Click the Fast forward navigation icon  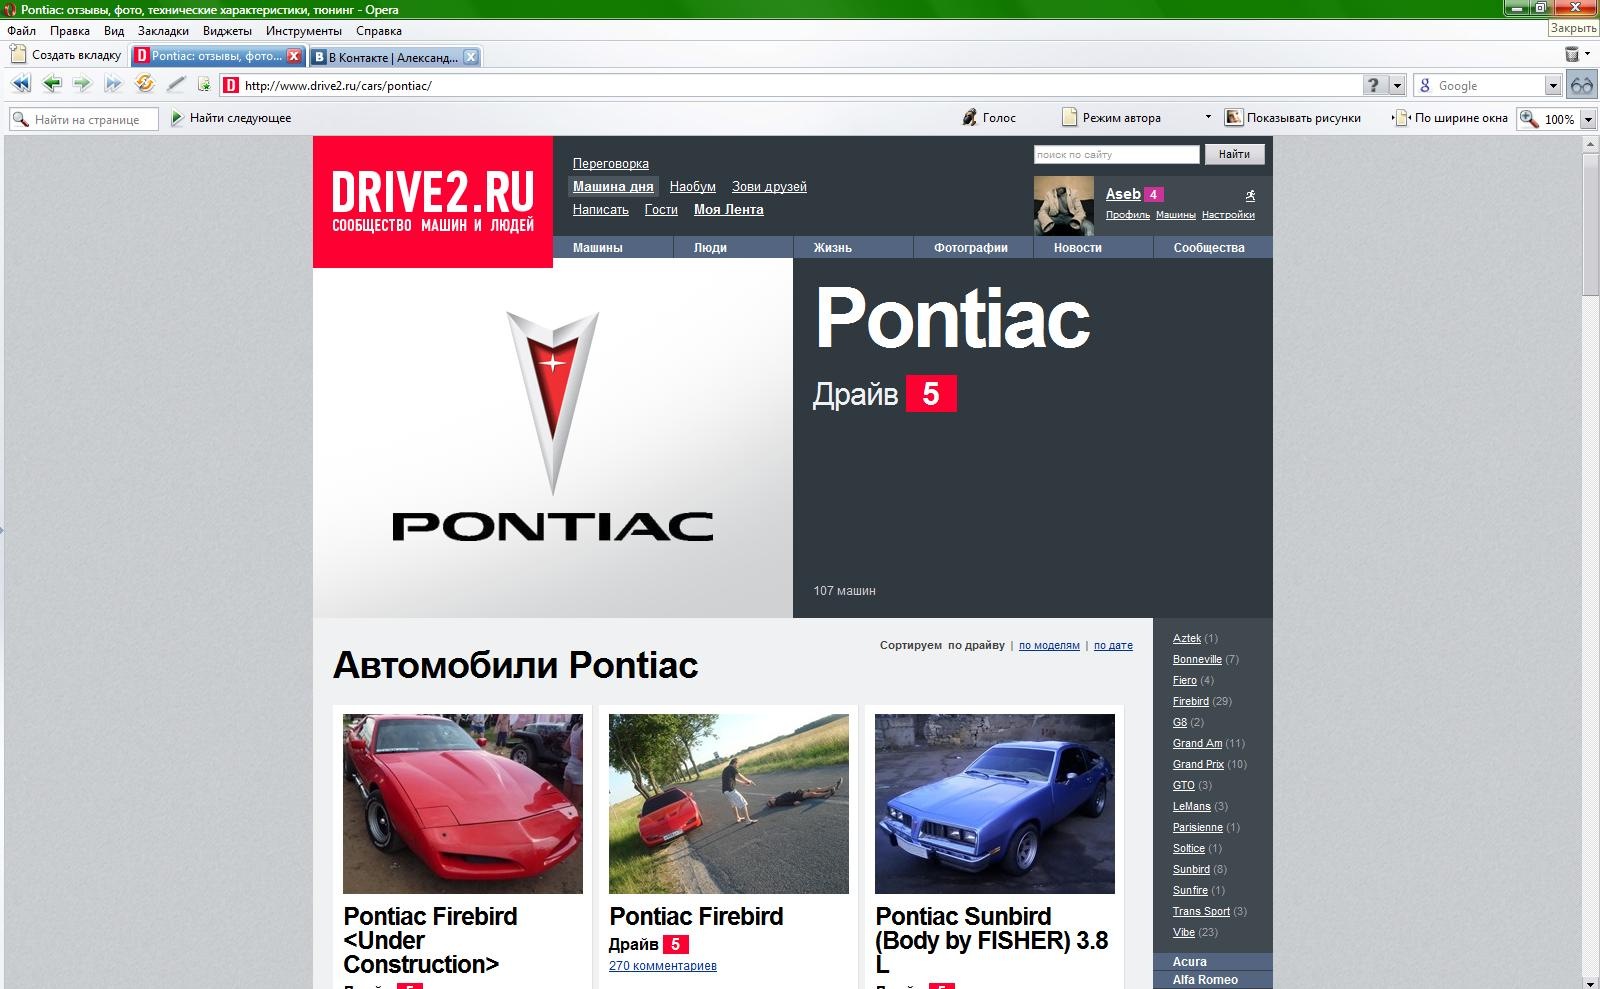click(x=113, y=84)
